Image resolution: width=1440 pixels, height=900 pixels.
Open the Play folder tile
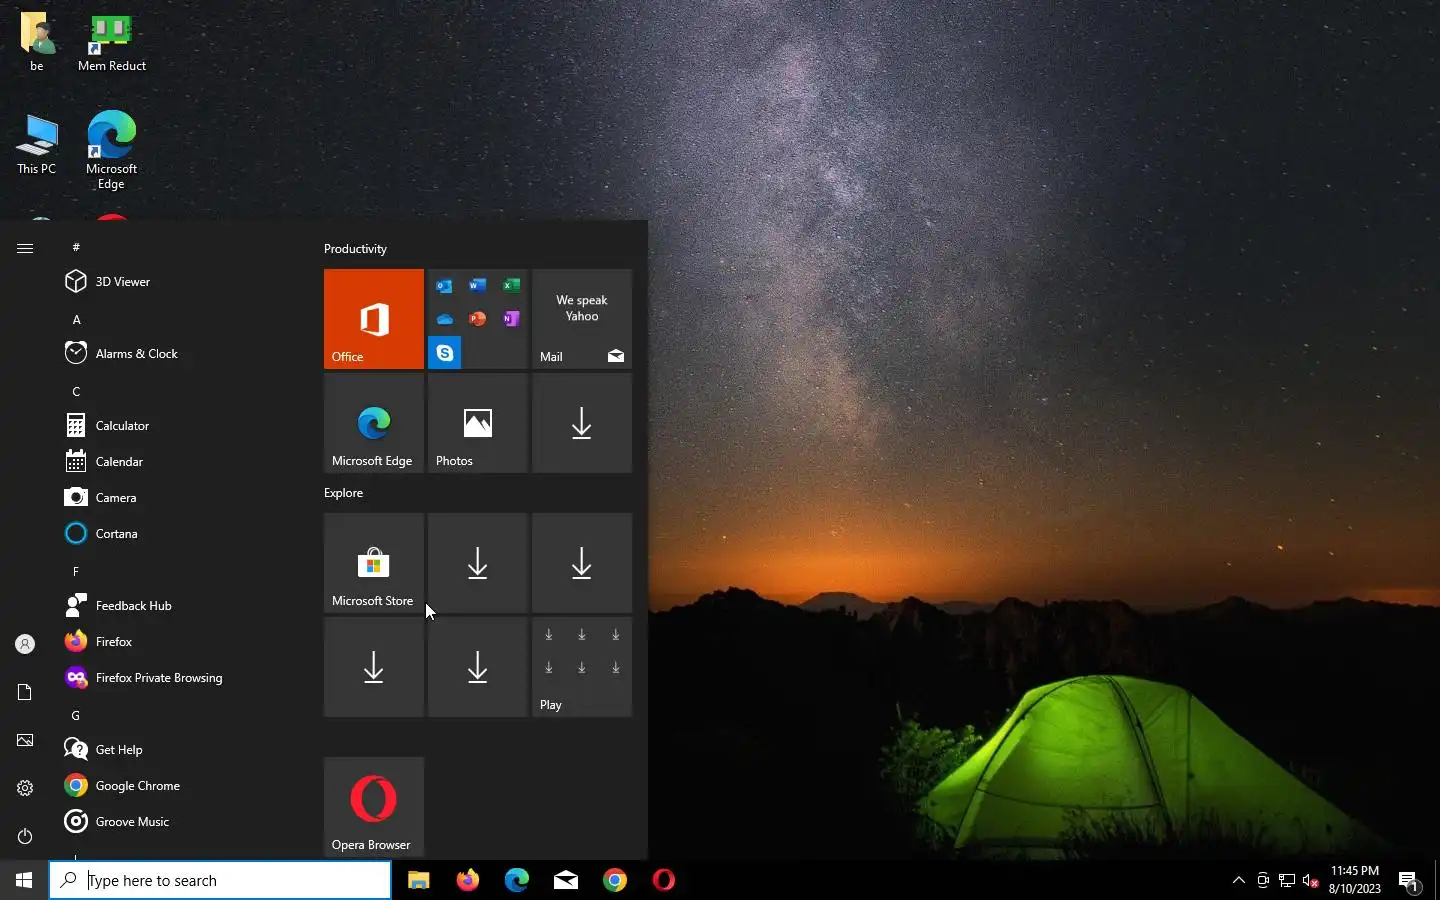[x=582, y=667]
